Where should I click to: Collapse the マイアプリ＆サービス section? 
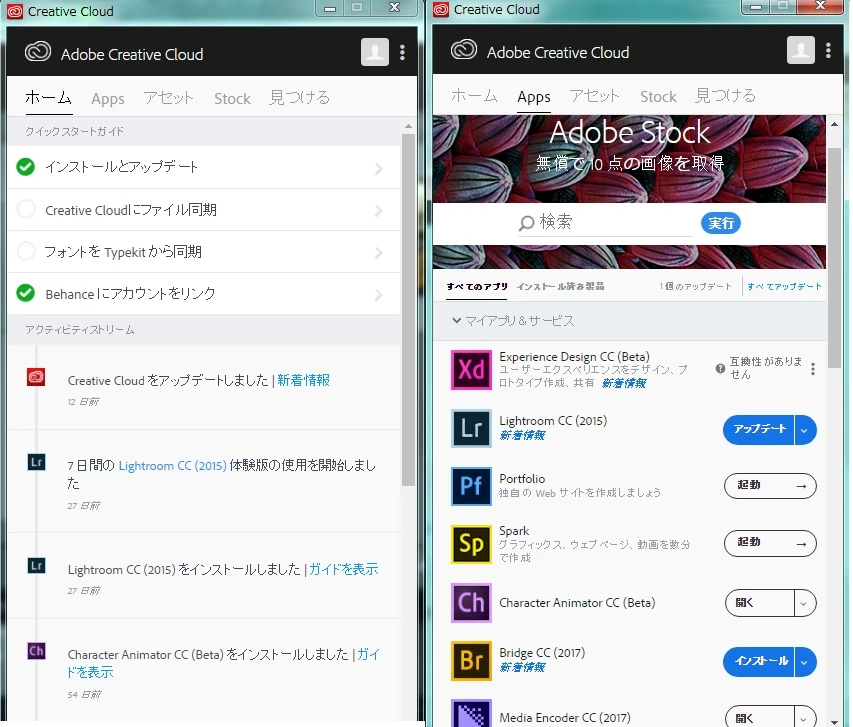coord(457,321)
